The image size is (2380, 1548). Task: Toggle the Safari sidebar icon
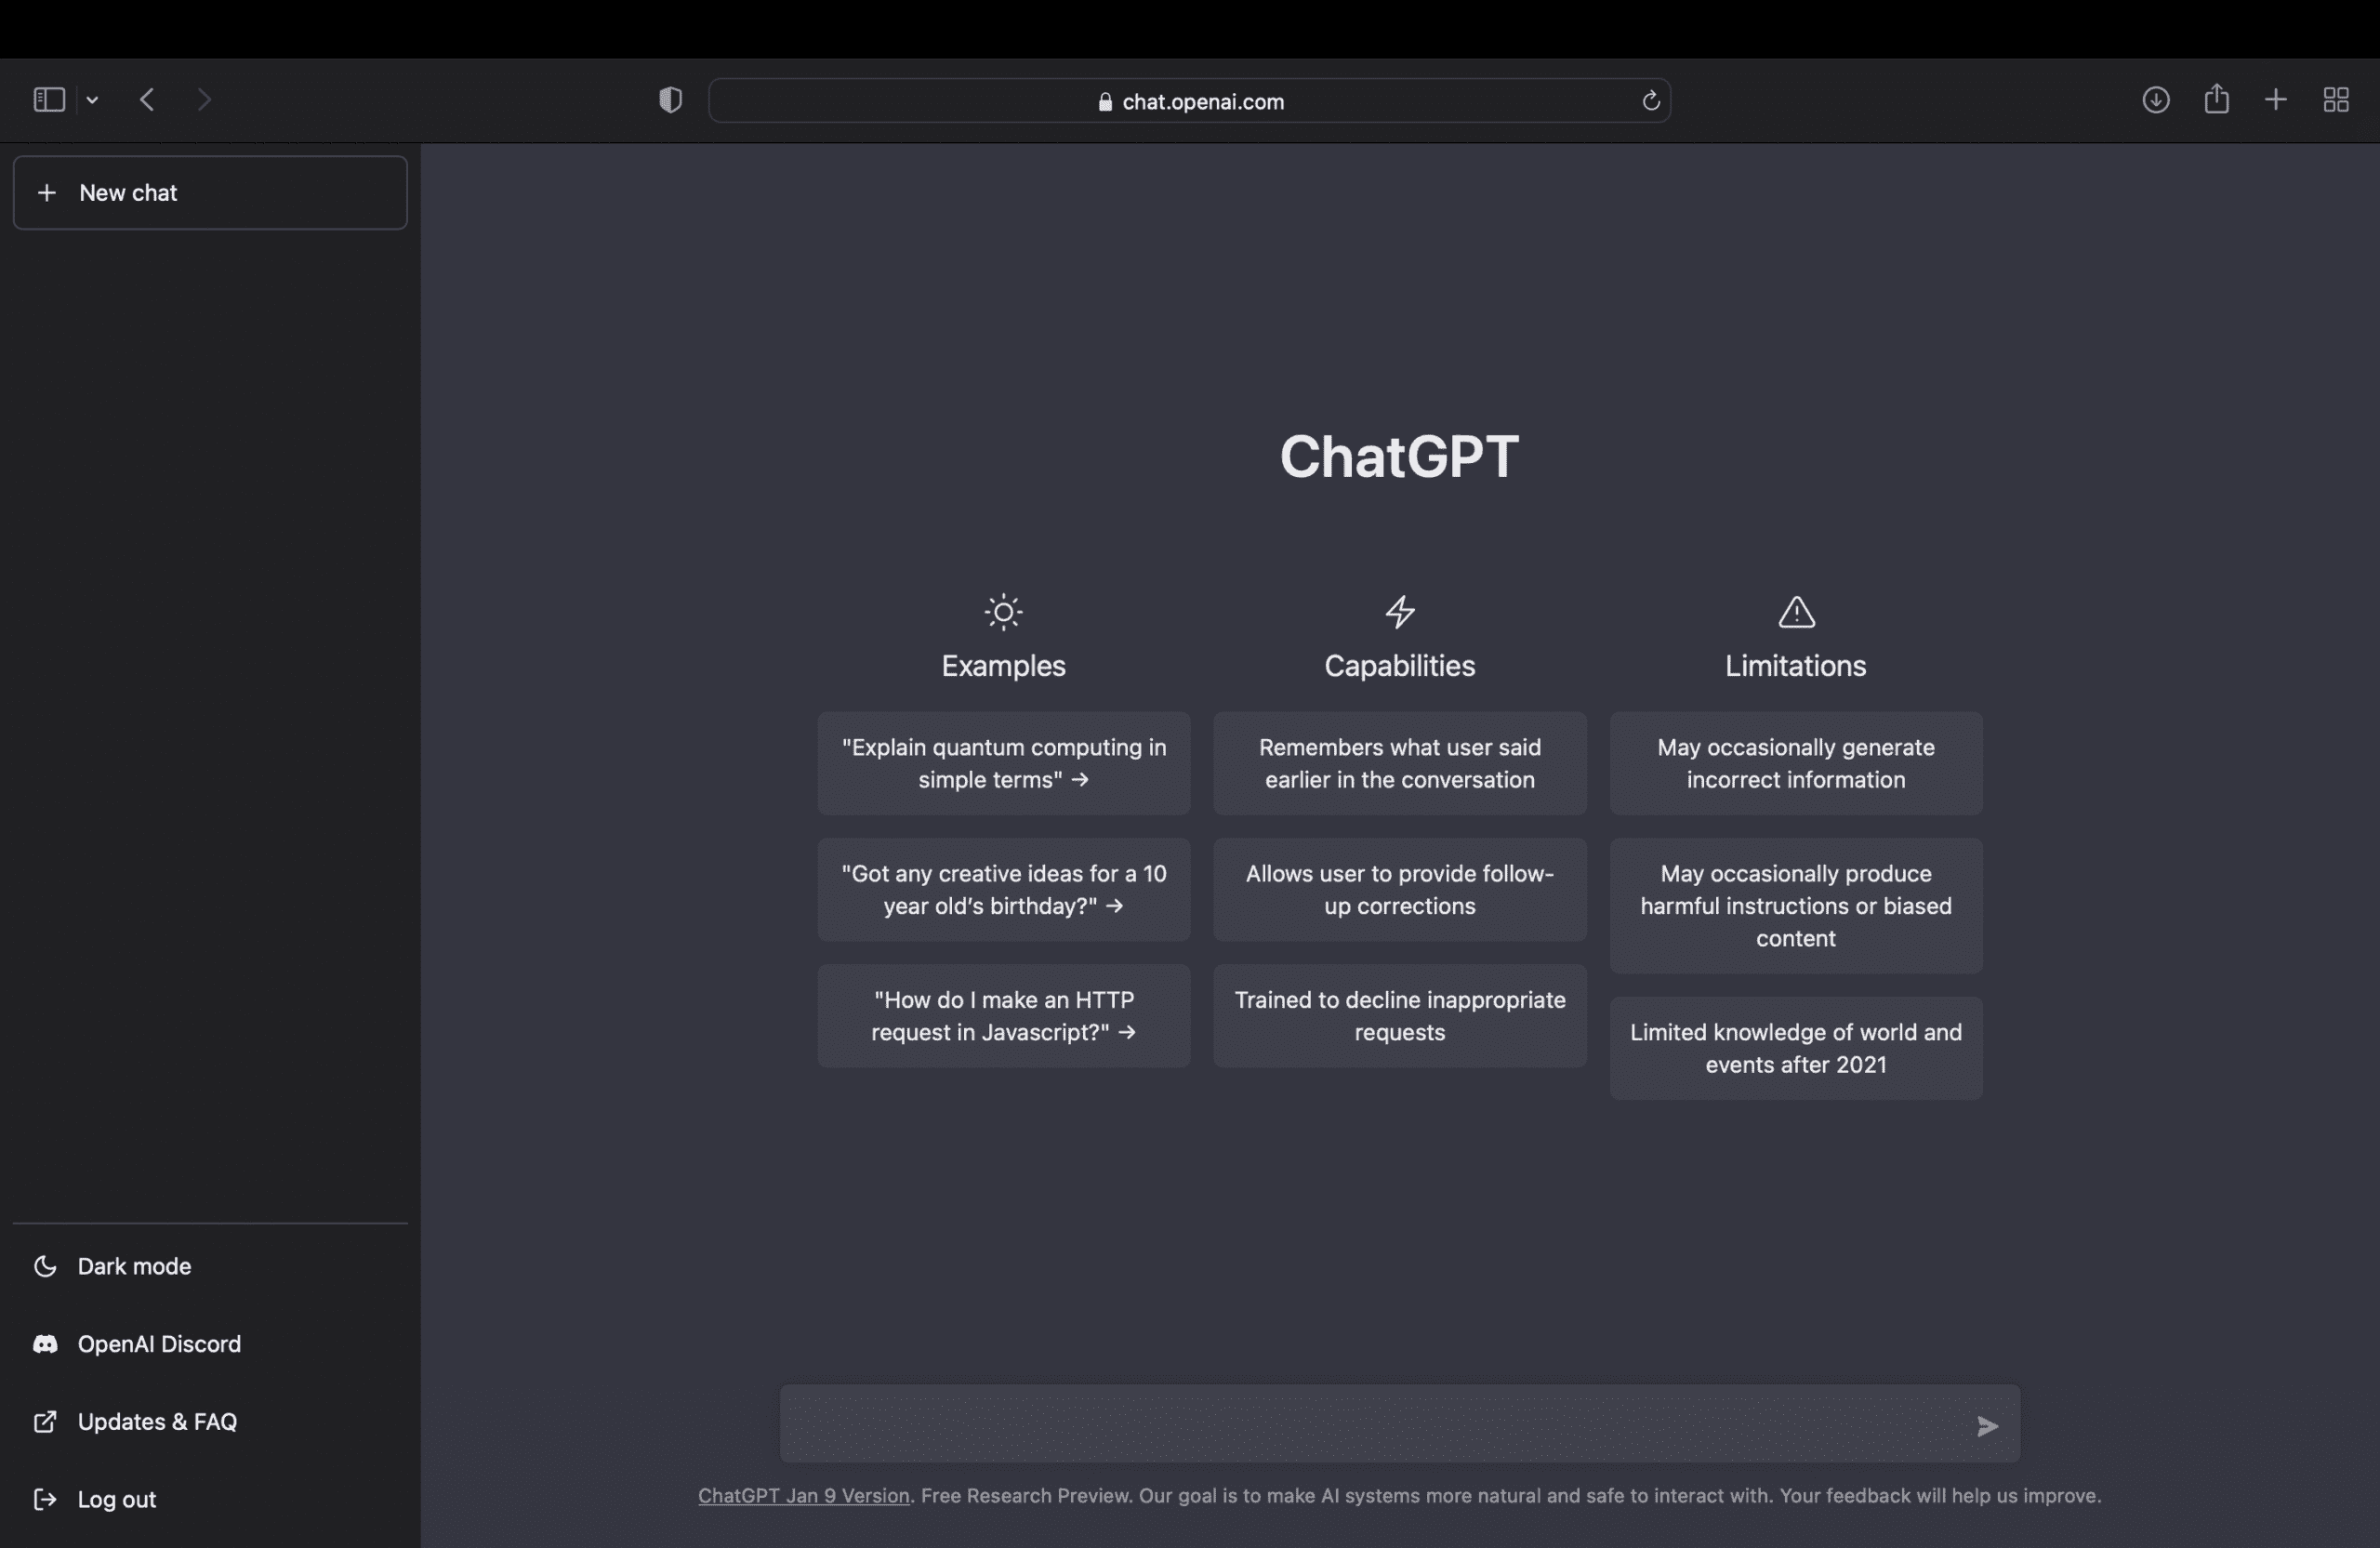pyautogui.click(x=49, y=100)
